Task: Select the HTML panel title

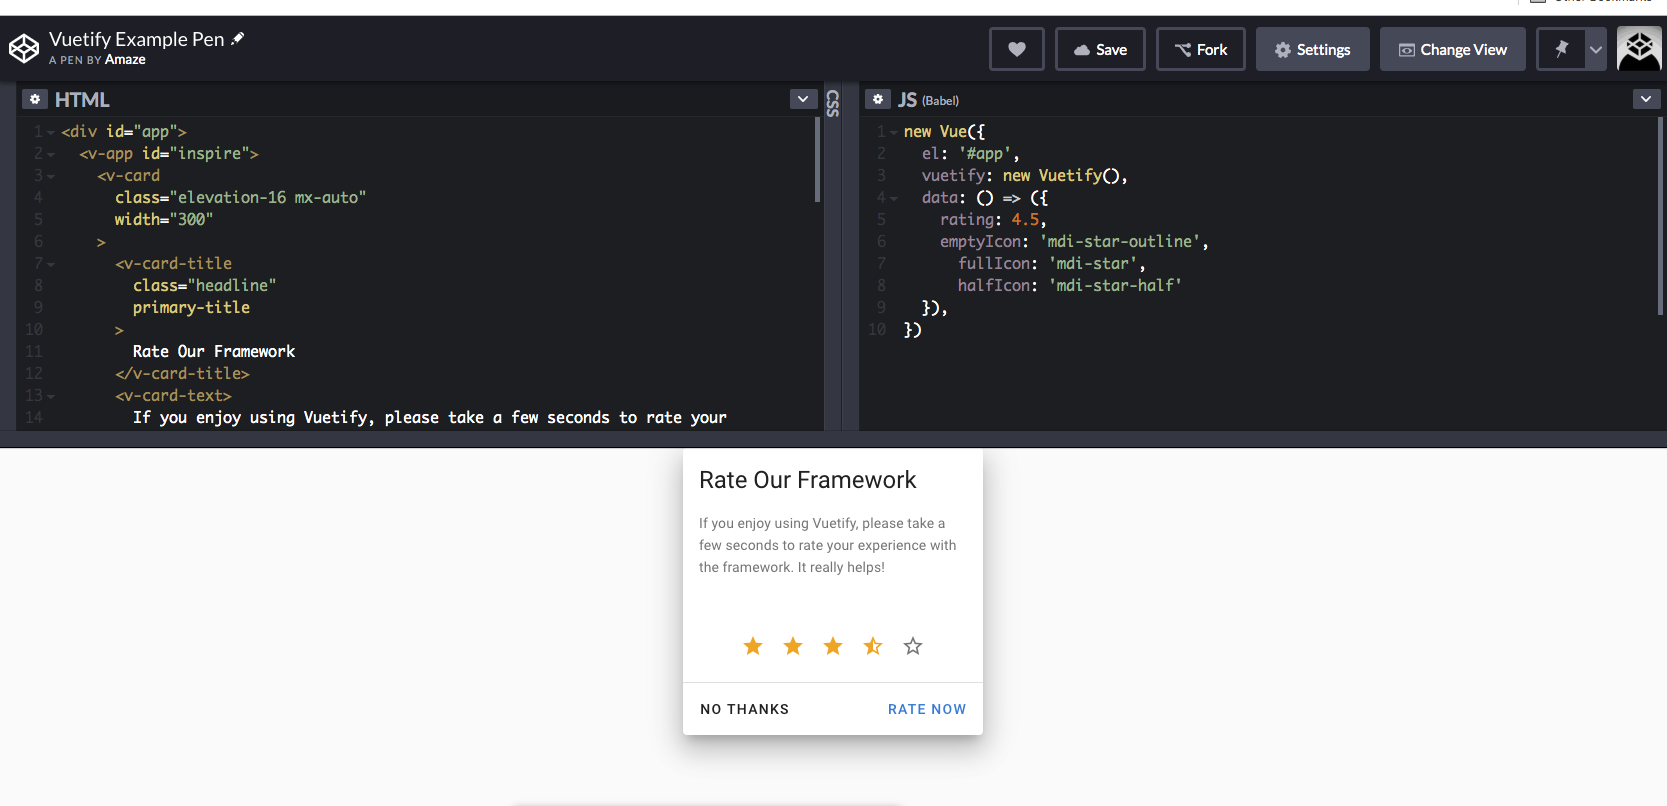Action: pyautogui.click(x=82, y=100)
